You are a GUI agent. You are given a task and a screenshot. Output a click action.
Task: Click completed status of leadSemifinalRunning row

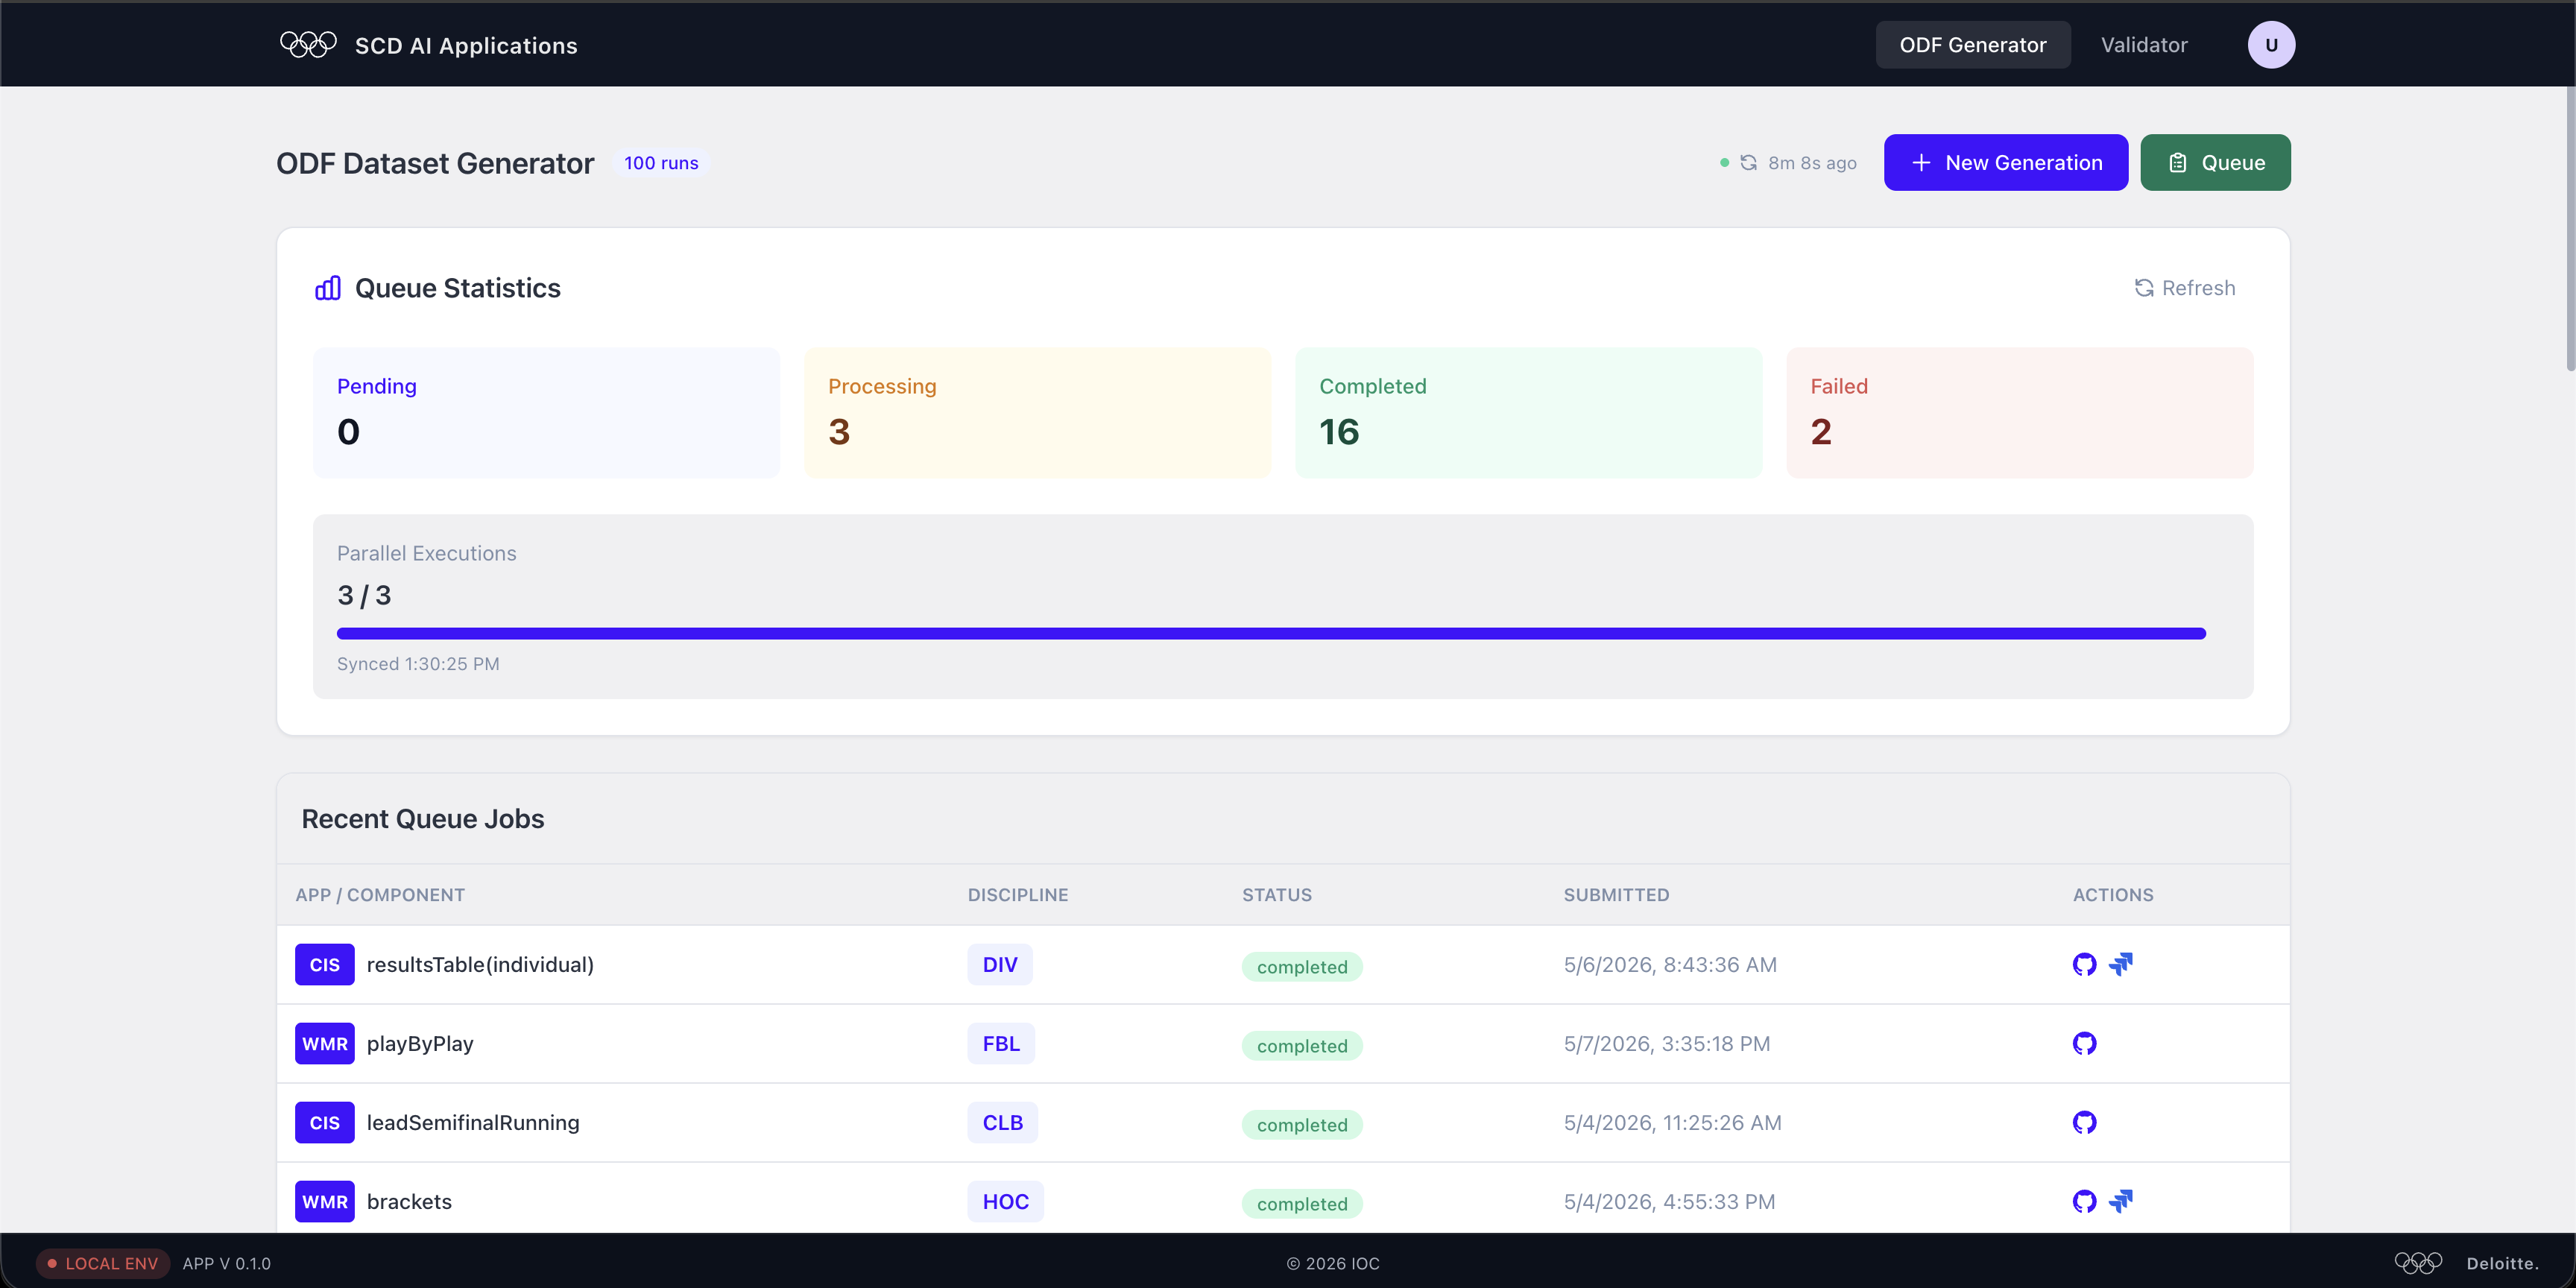tap(1302, 1125)
